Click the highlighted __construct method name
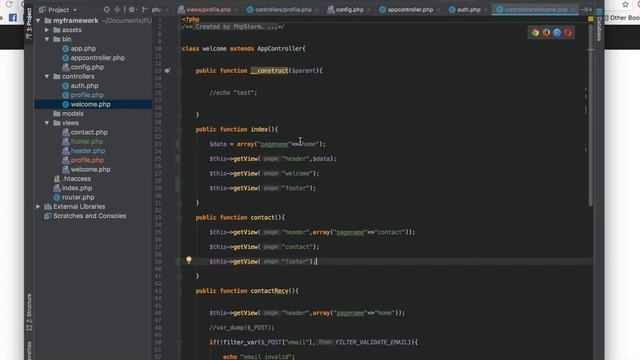The image size is (640, 360). coord(269,71)
